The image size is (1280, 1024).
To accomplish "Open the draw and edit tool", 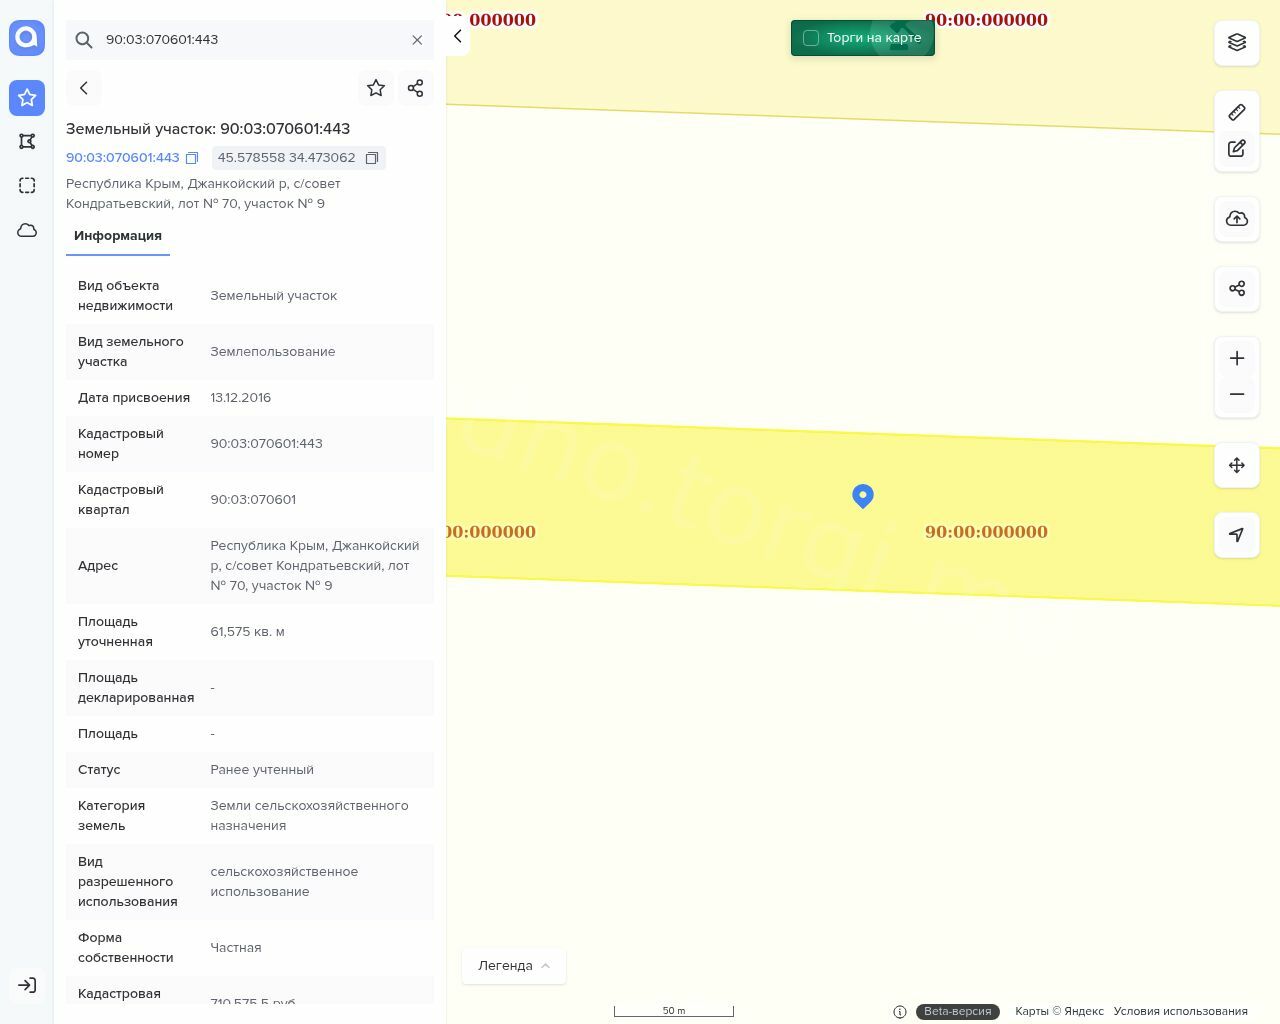I will pyautogui.click(x=1237, y=149).
